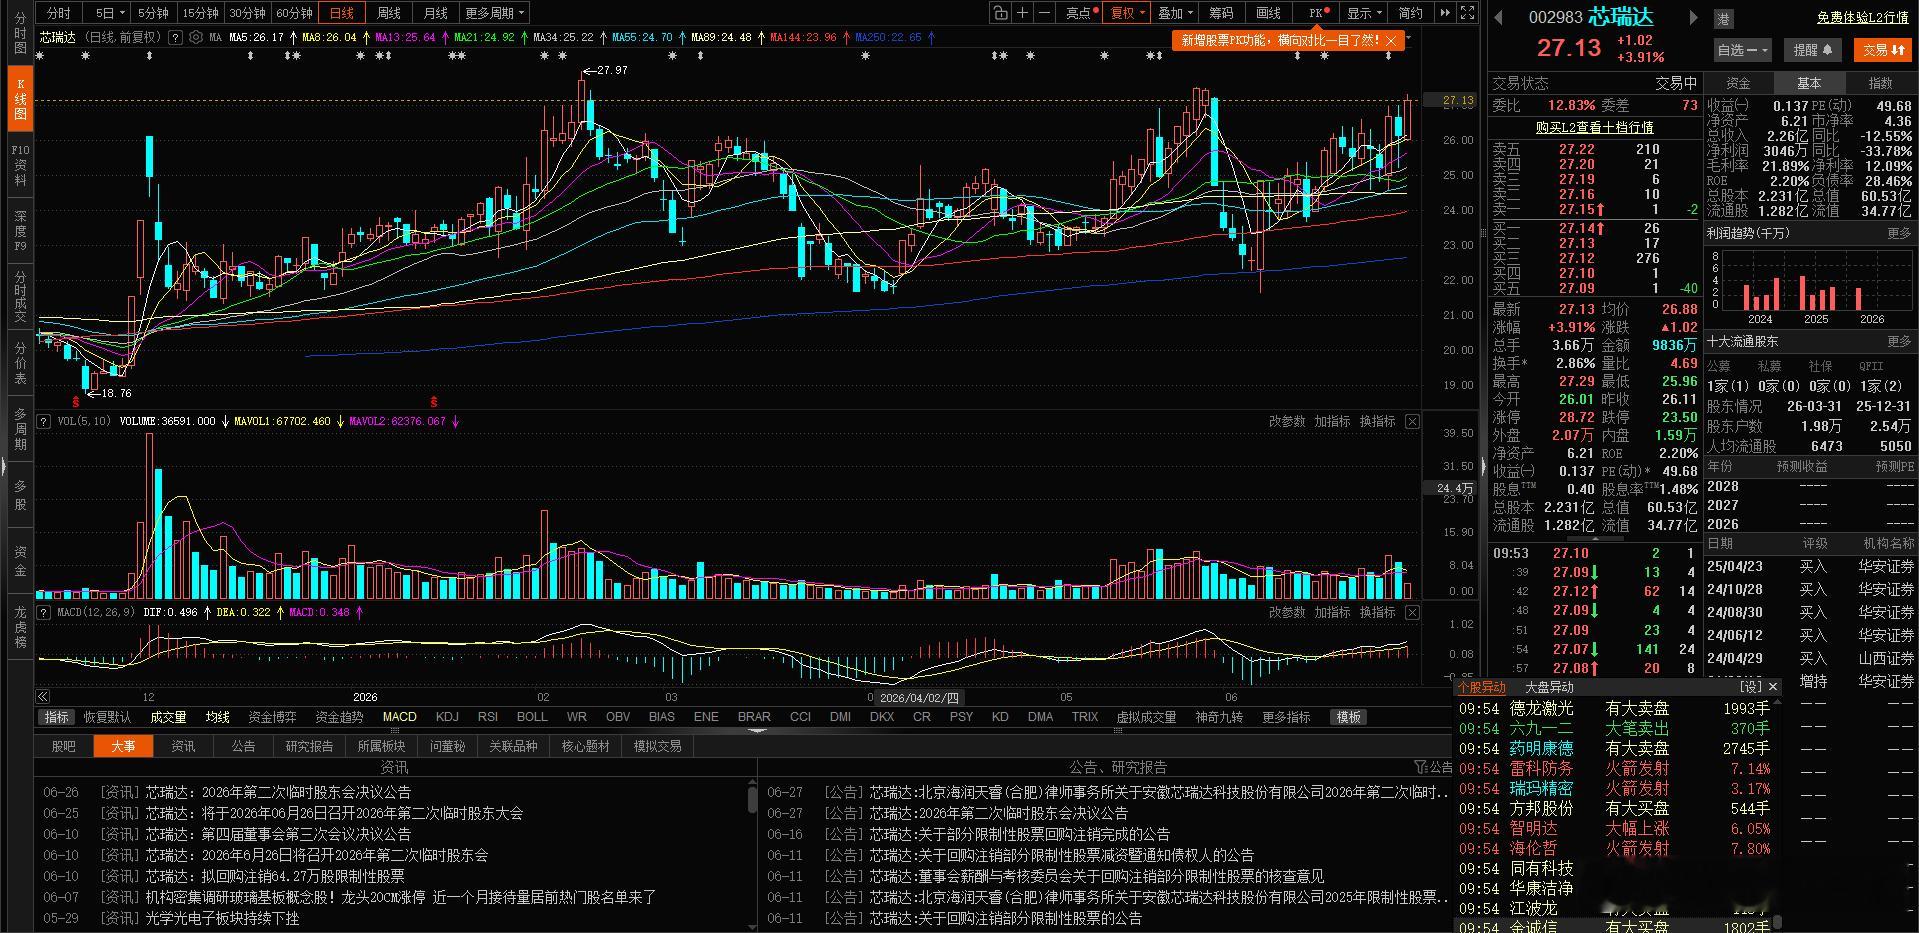Open 复权 adjustment dropdown
The image size is (1919, 933).
pyautogui.click(x=1127, y=13)
